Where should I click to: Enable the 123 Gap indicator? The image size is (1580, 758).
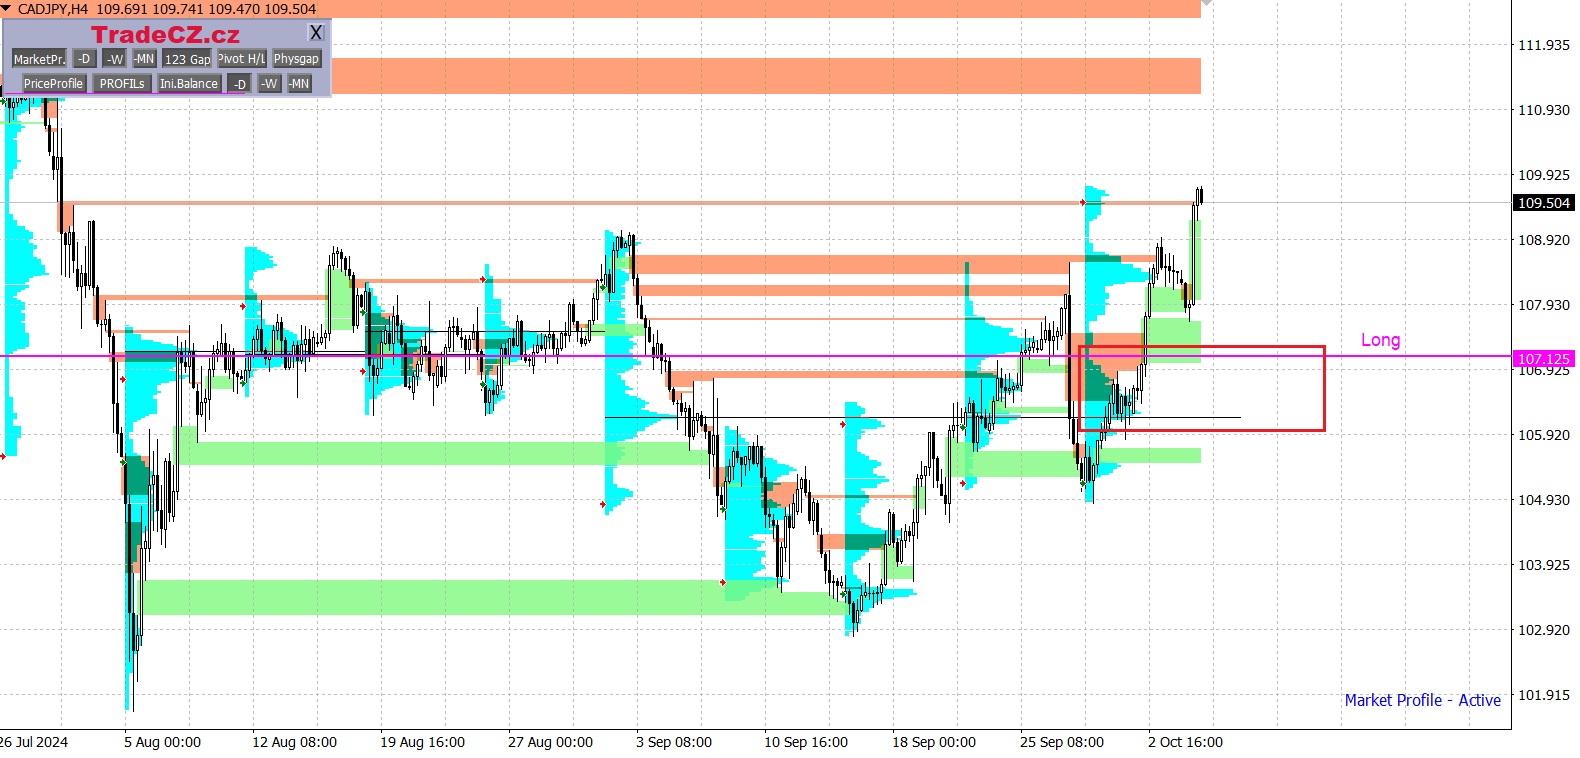187,59
